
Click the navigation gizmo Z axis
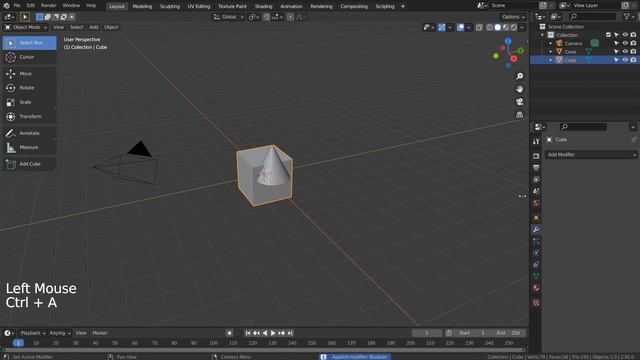pyautogui.click(x=508, y=41)
